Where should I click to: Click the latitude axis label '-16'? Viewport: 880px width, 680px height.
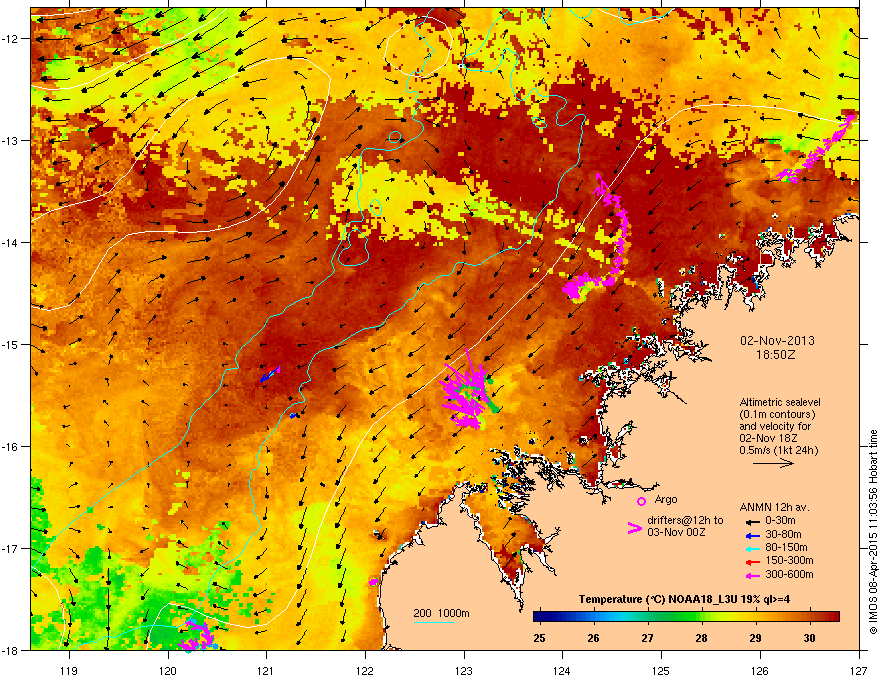[11, 447]
